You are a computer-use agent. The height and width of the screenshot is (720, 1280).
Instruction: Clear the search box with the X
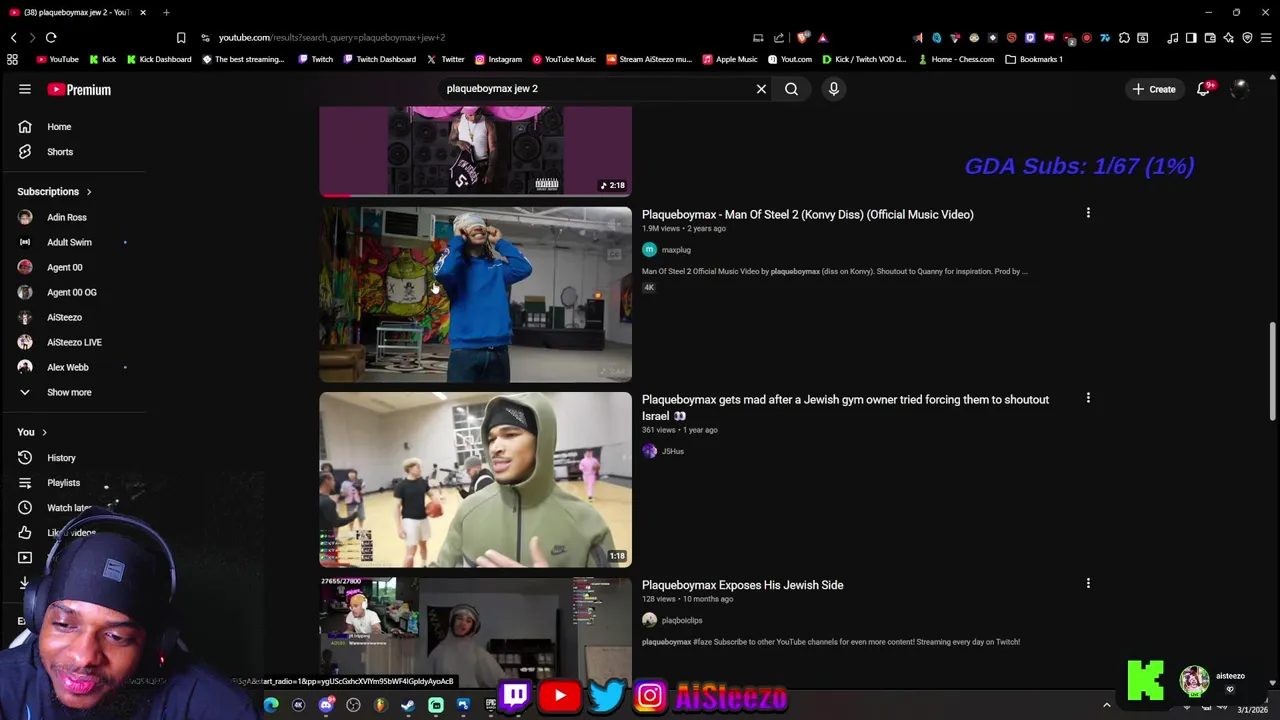pos(761,89)
